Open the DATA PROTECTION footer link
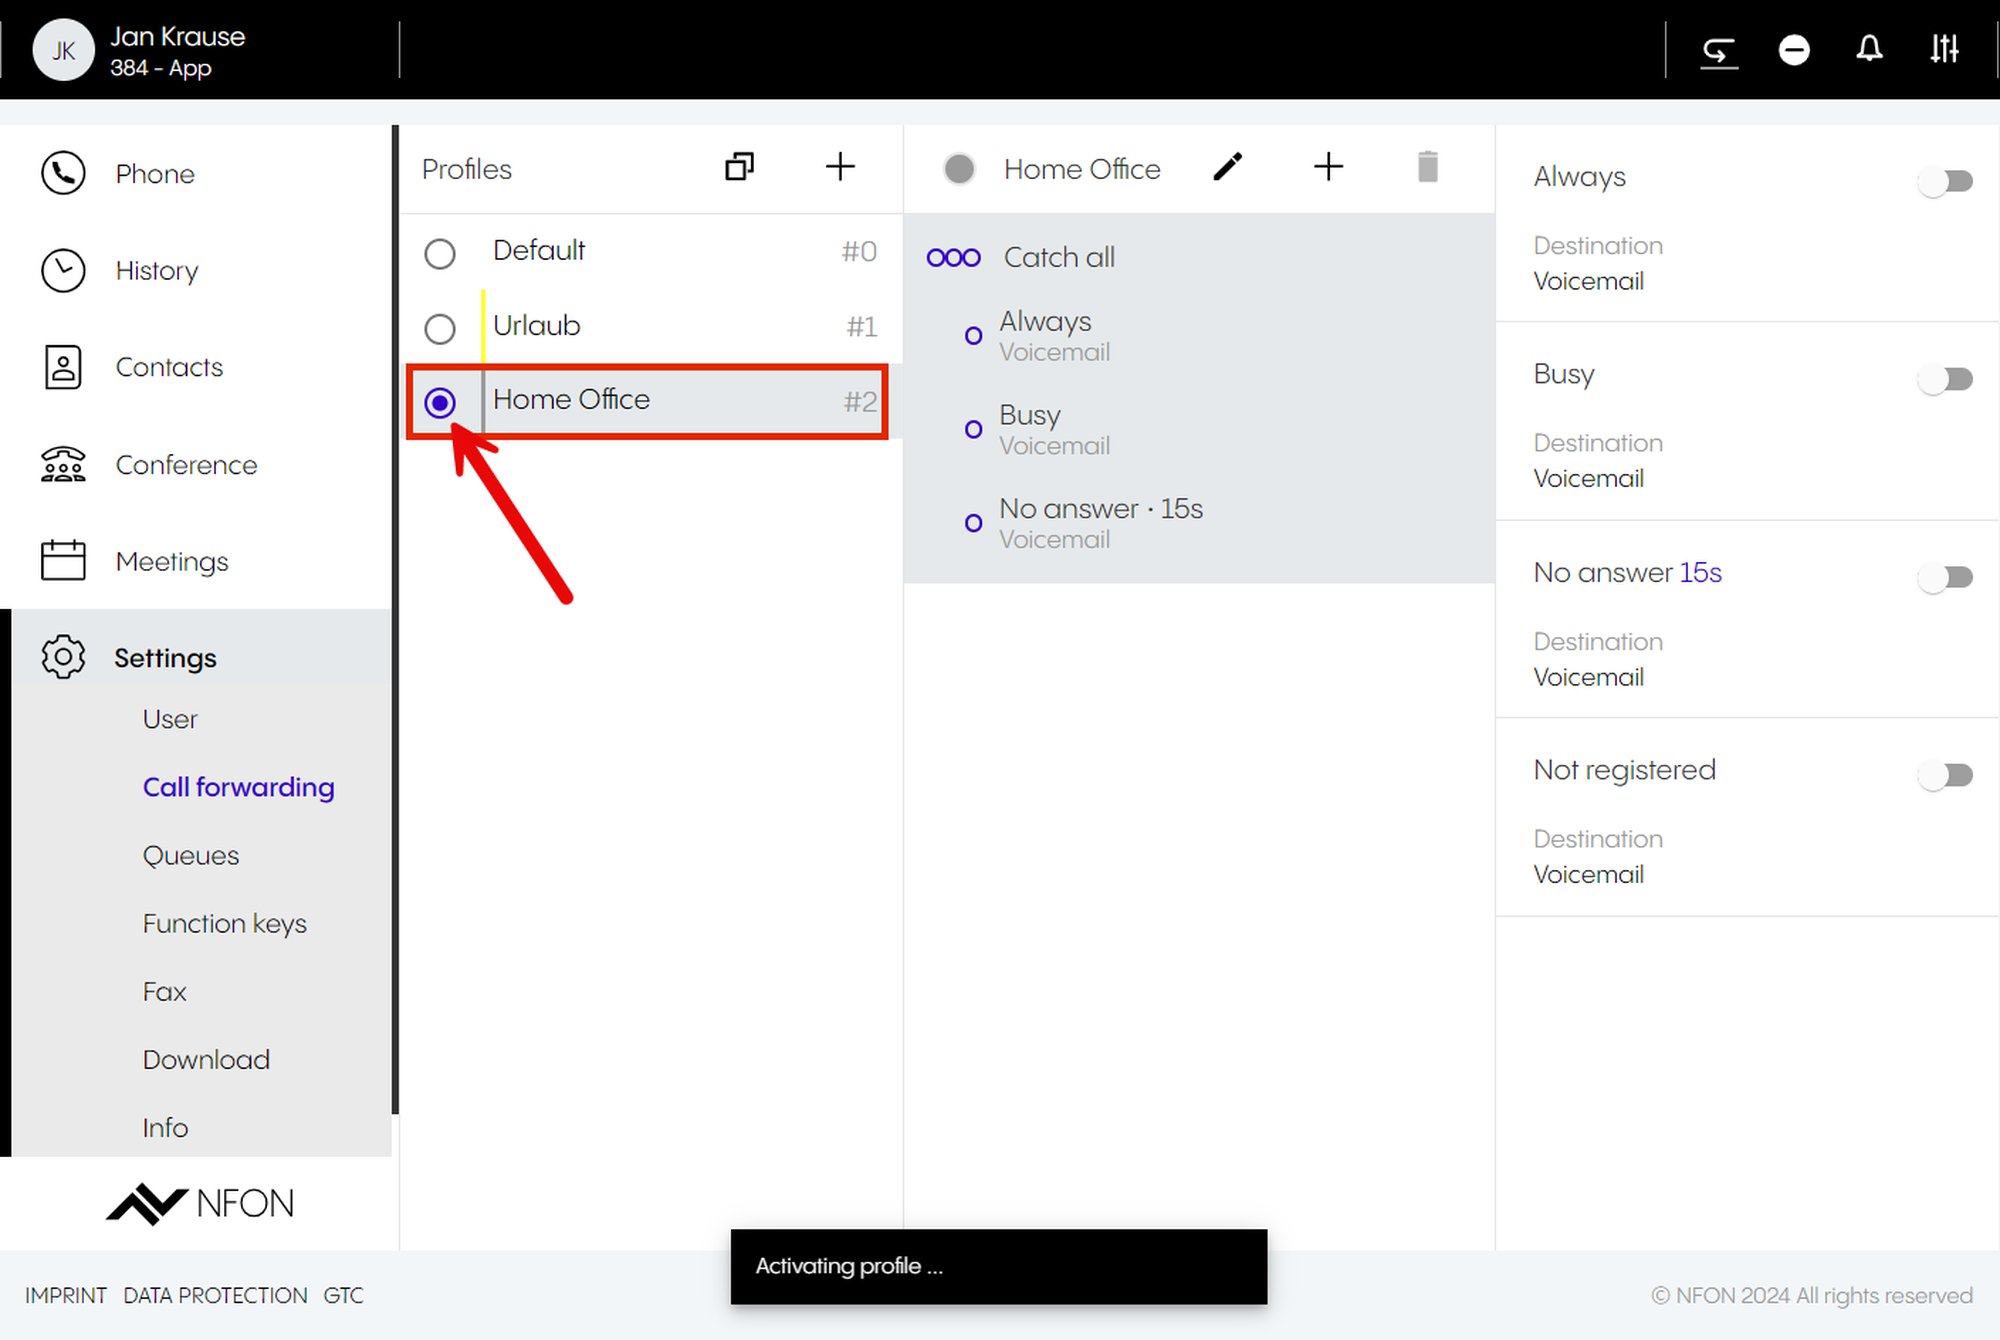The width and height of the screenshot is (2000, 1340). (x=215, y=1295)
